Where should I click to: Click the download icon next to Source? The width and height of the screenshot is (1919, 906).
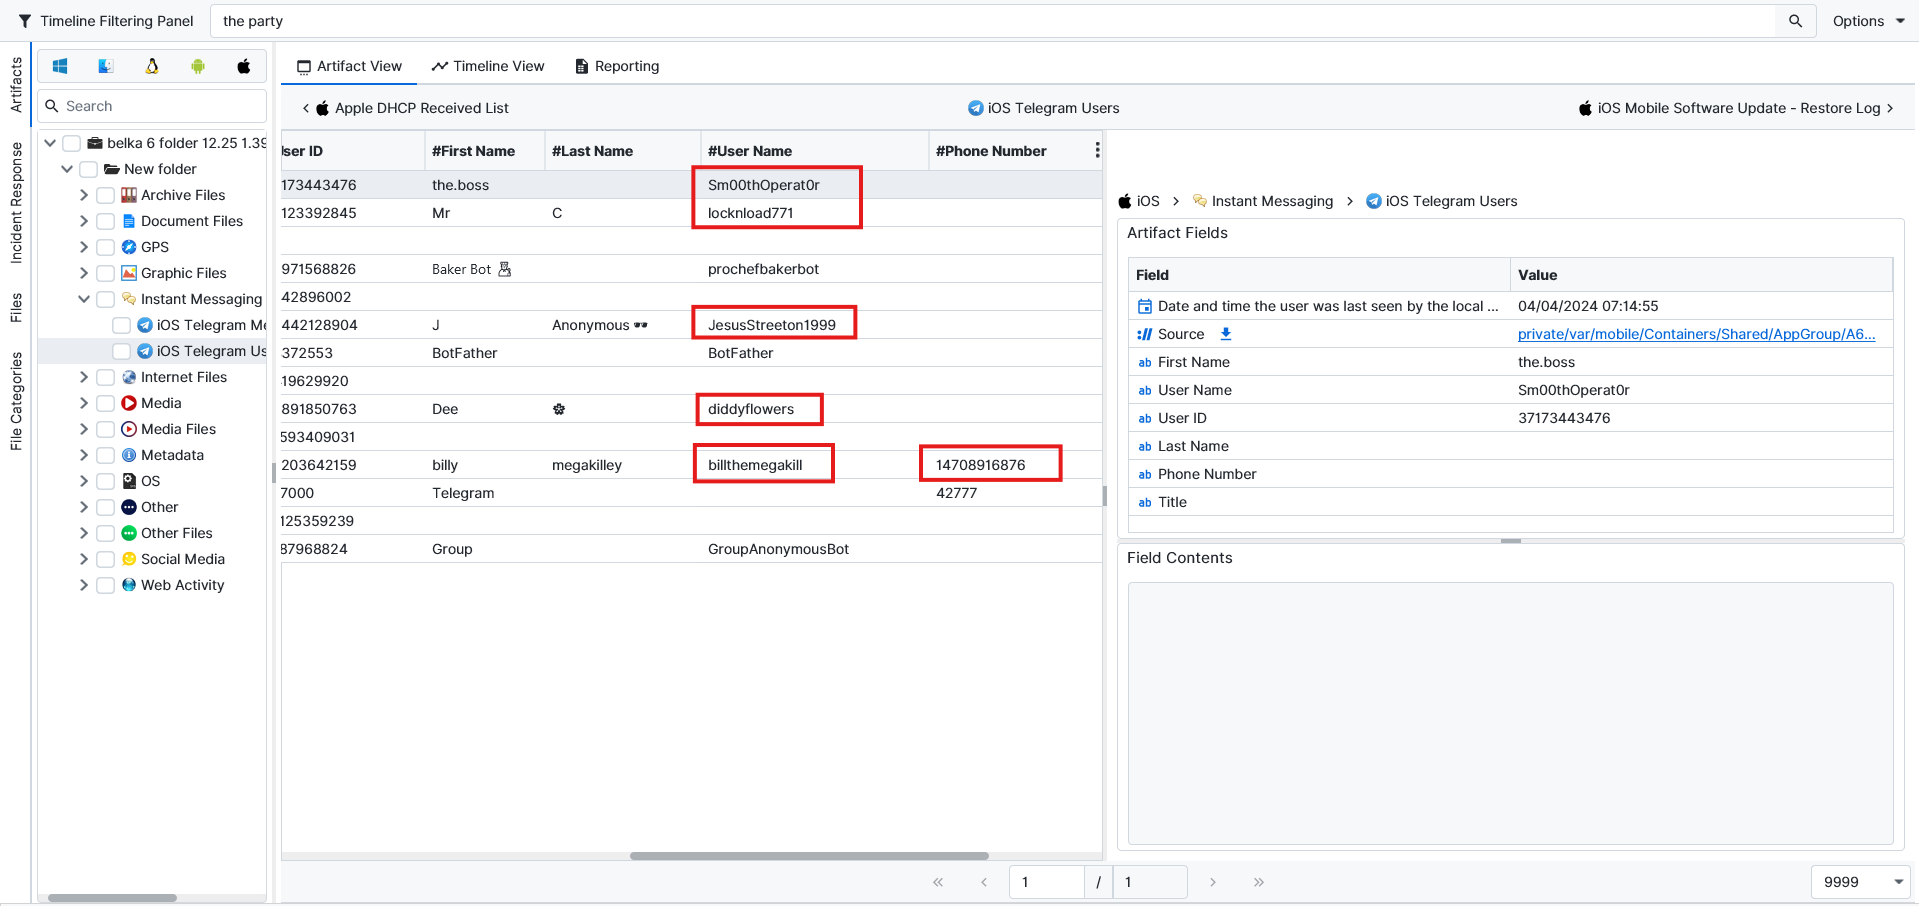[x=1225, y=334]
